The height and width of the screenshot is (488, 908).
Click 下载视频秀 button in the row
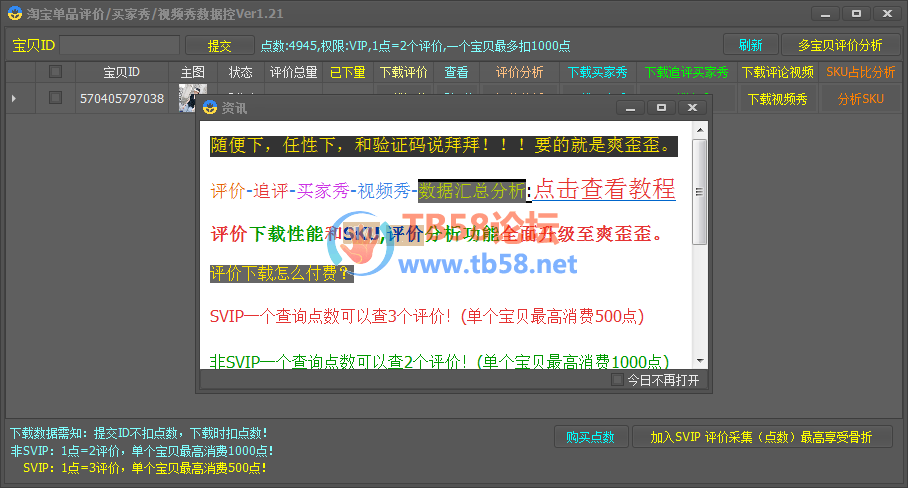pos(777,99)
